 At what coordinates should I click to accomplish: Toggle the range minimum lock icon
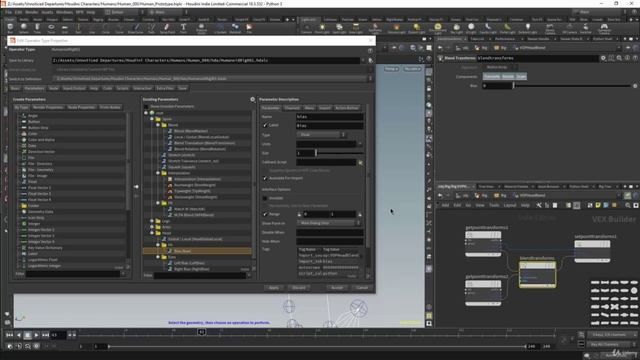pyautogui.click(x=299, y=214)
